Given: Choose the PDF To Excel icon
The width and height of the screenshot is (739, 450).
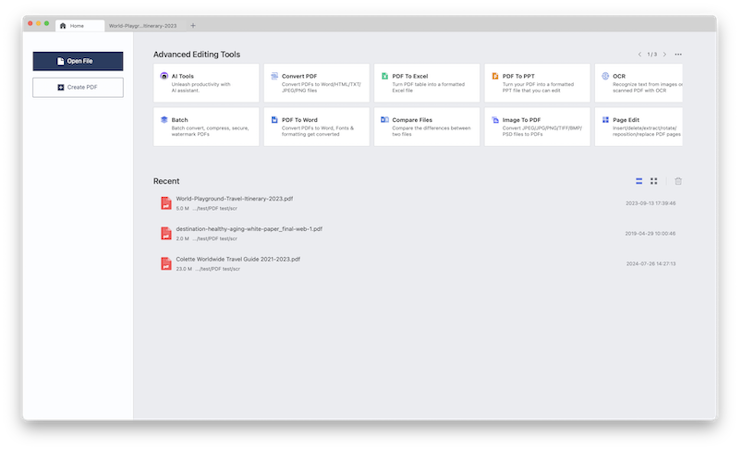Looking at the screenshot, I should pos(385,76).
